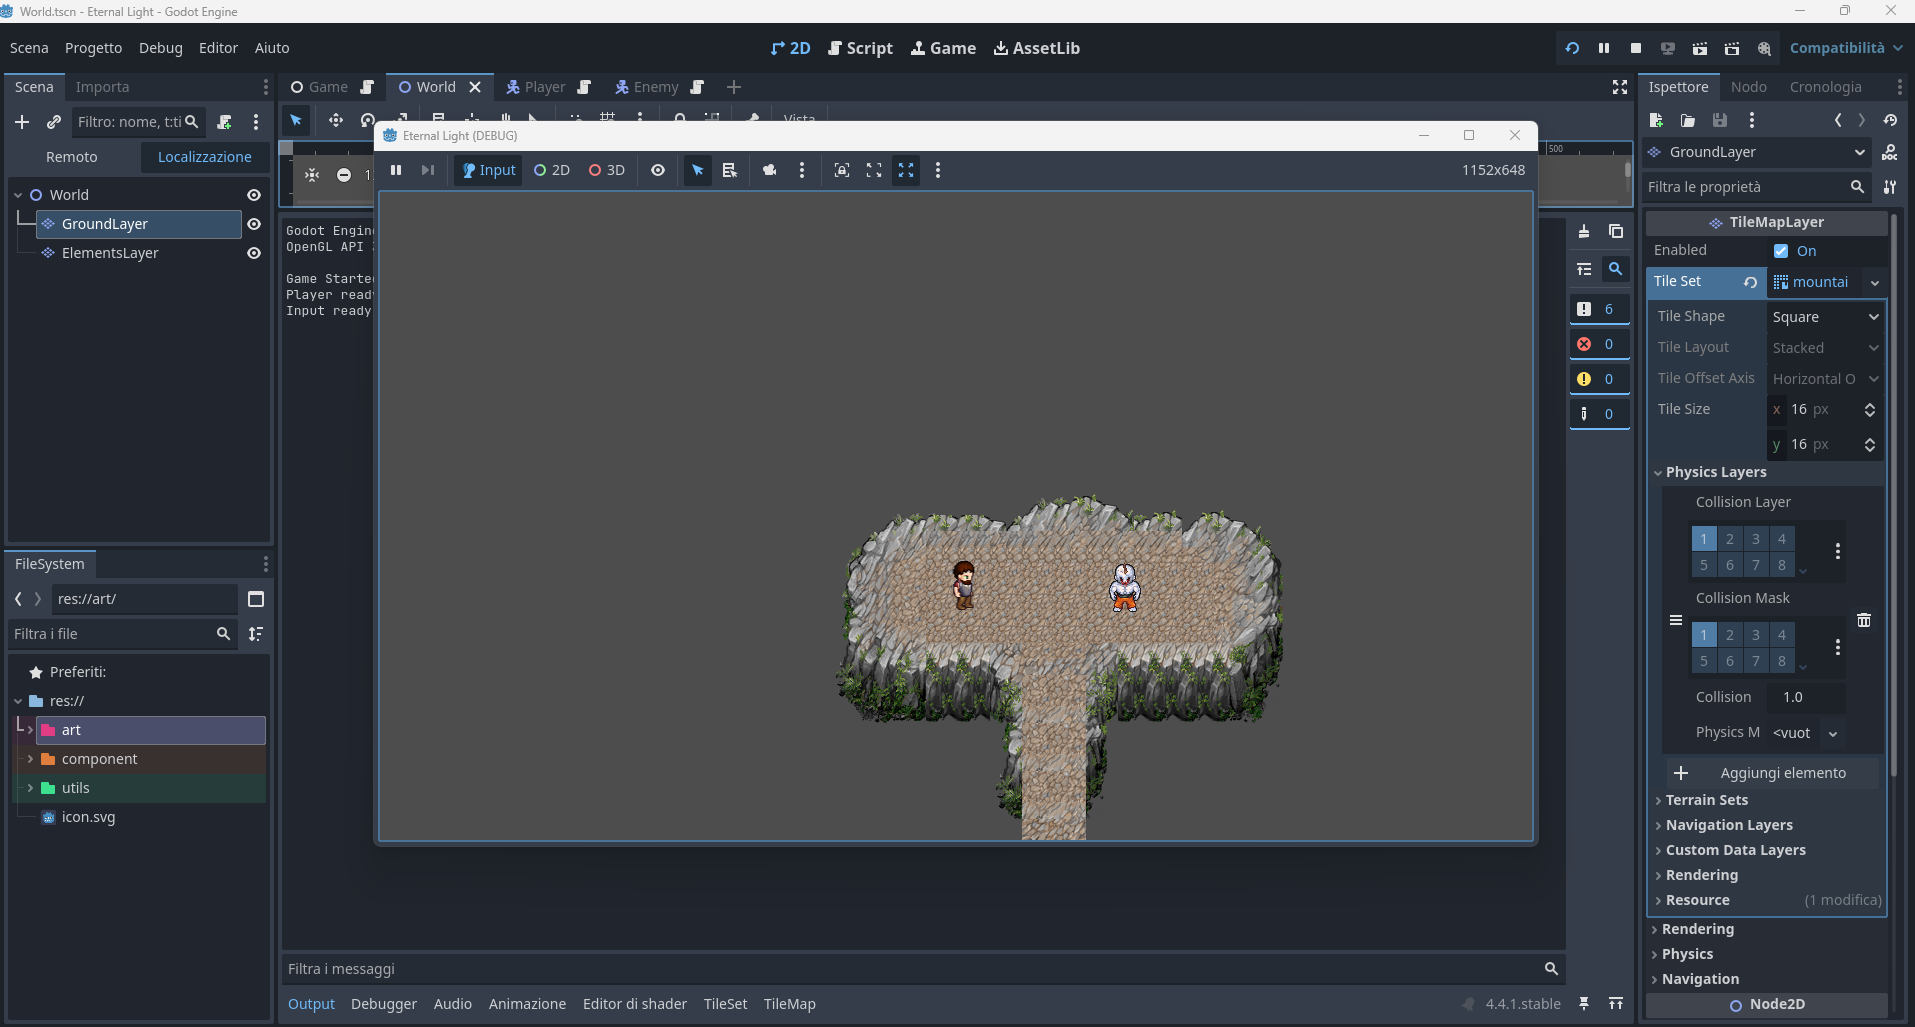Load a resource with the Inspector folder icon
The width and height of the screenshot is (1915, 1027).
(x=1688, y=120)
